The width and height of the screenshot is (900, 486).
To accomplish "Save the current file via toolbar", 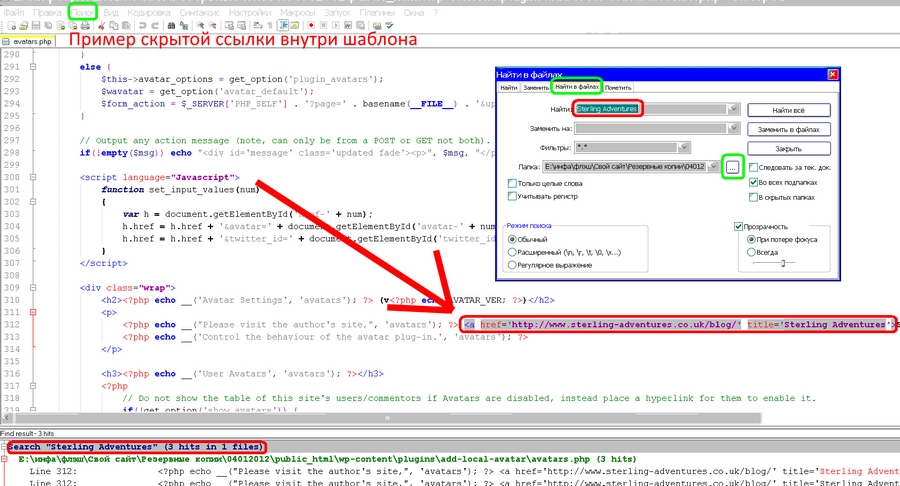I will (x=36, y=26).
